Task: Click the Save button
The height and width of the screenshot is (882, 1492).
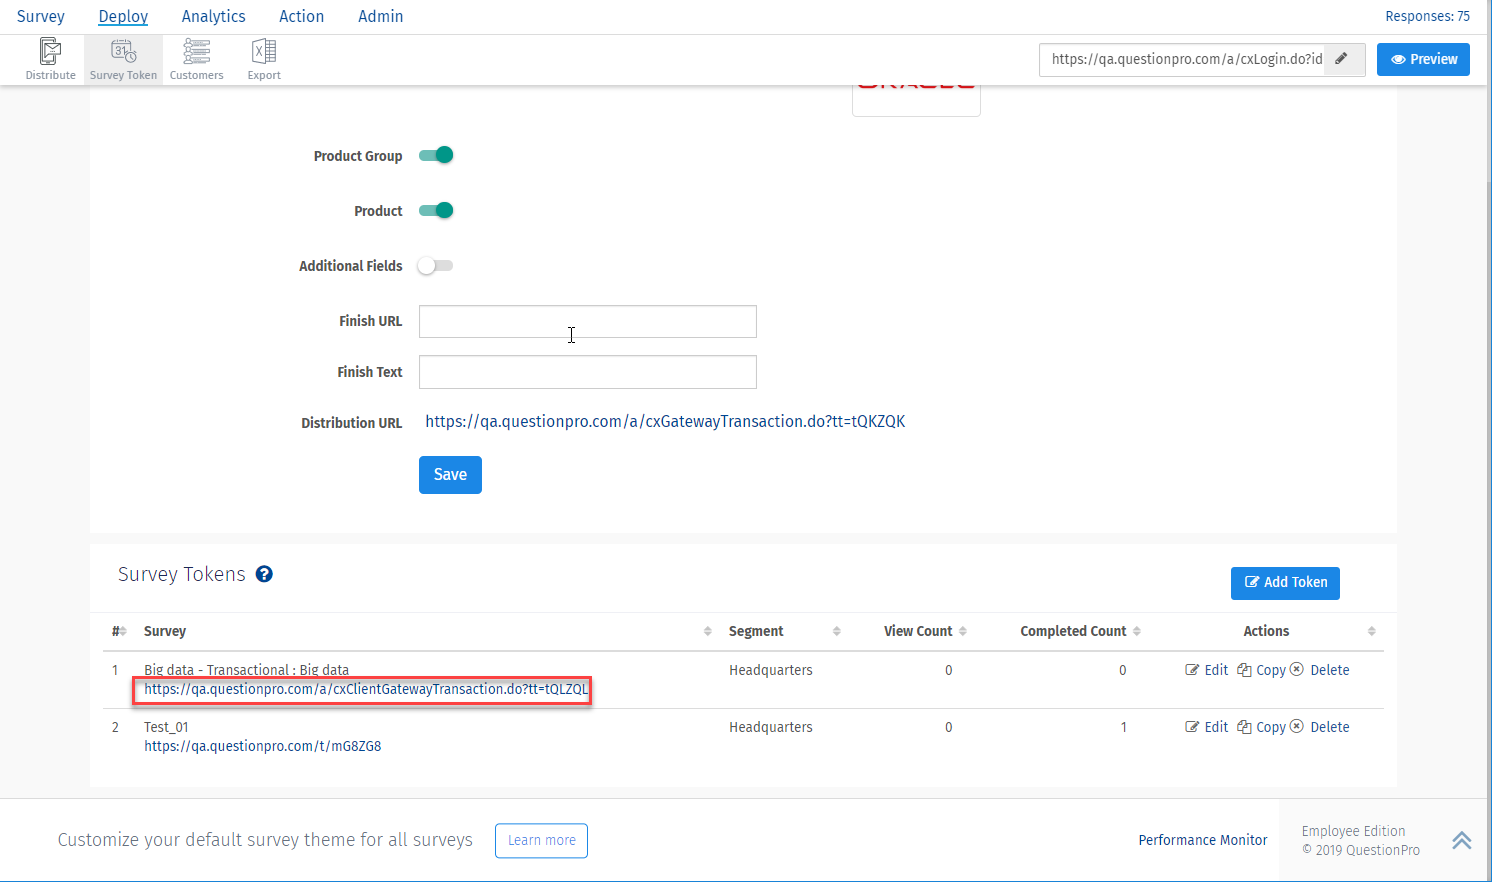Action: 450,475
